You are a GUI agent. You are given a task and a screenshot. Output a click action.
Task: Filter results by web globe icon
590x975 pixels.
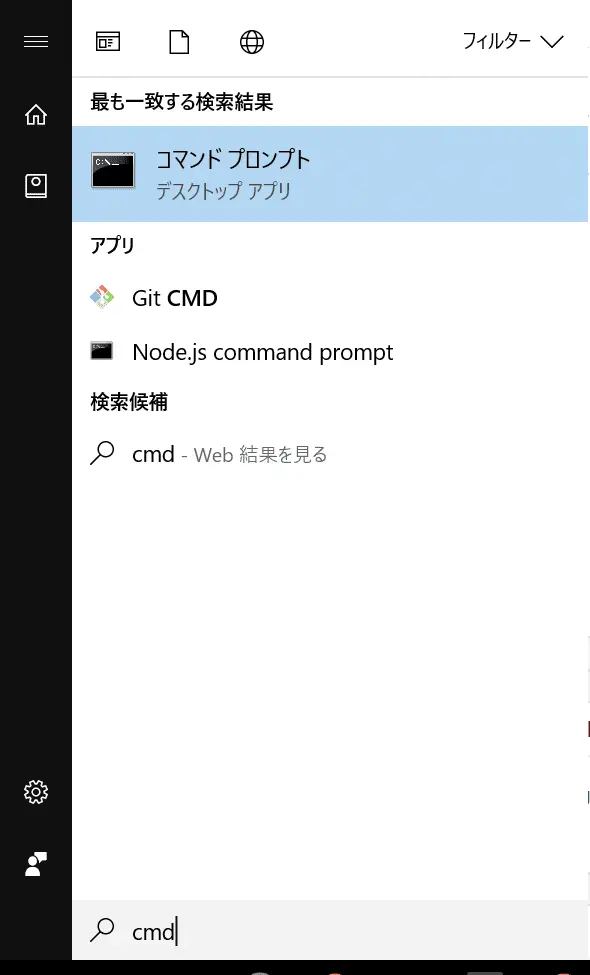(x=252, y=42)
